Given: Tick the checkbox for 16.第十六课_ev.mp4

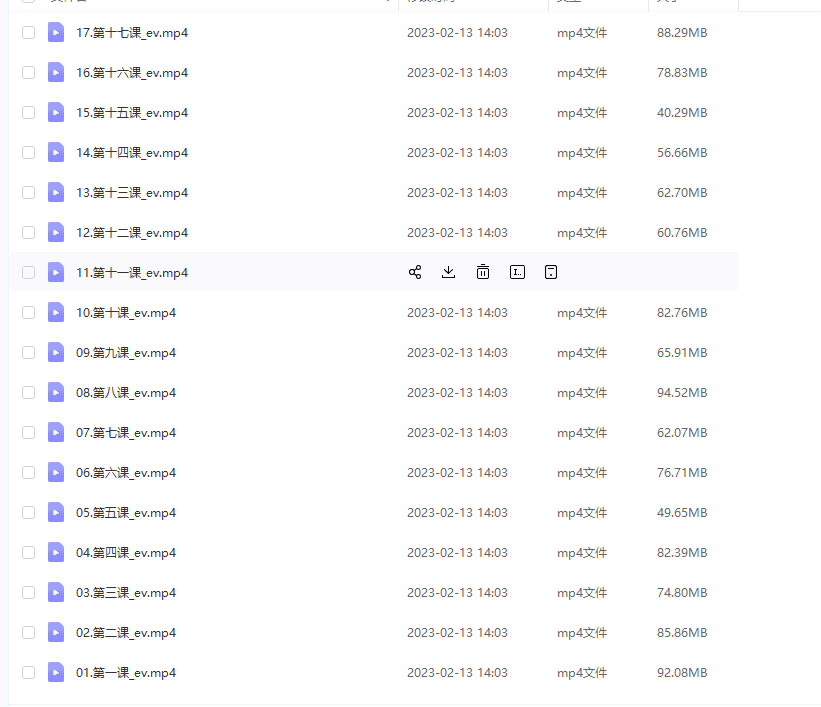Looking at the screenshot, I should (x=28, y=73).
